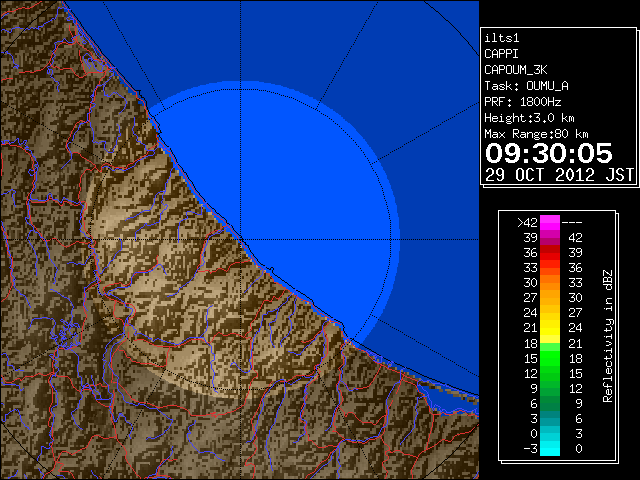The image size is (640, 480).
Task: Click the 'Height:3.0 km' line
Action: coord(529,118)
